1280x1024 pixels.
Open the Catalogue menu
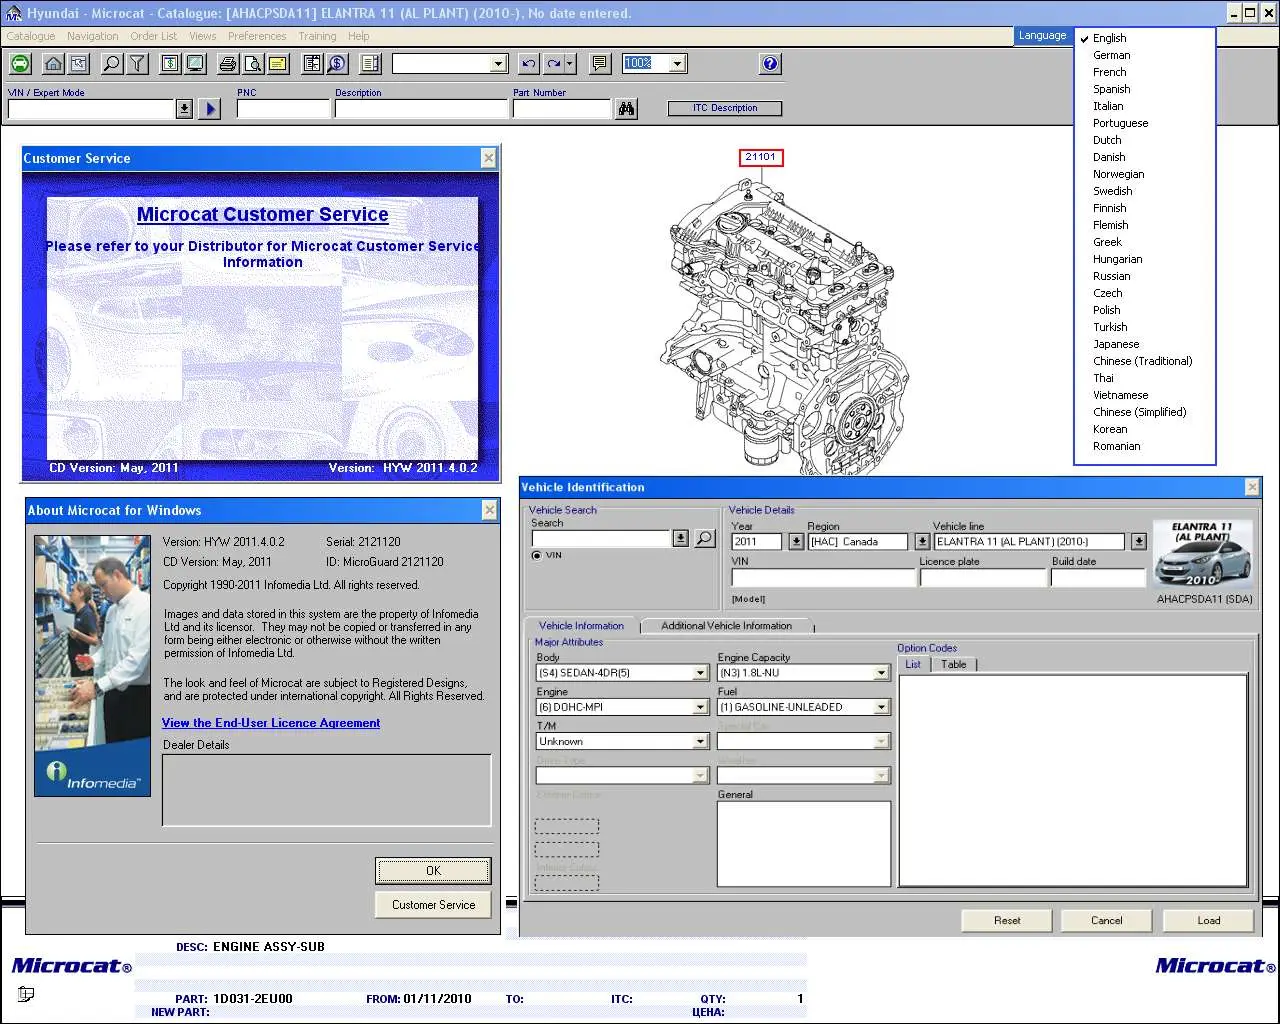31,36
